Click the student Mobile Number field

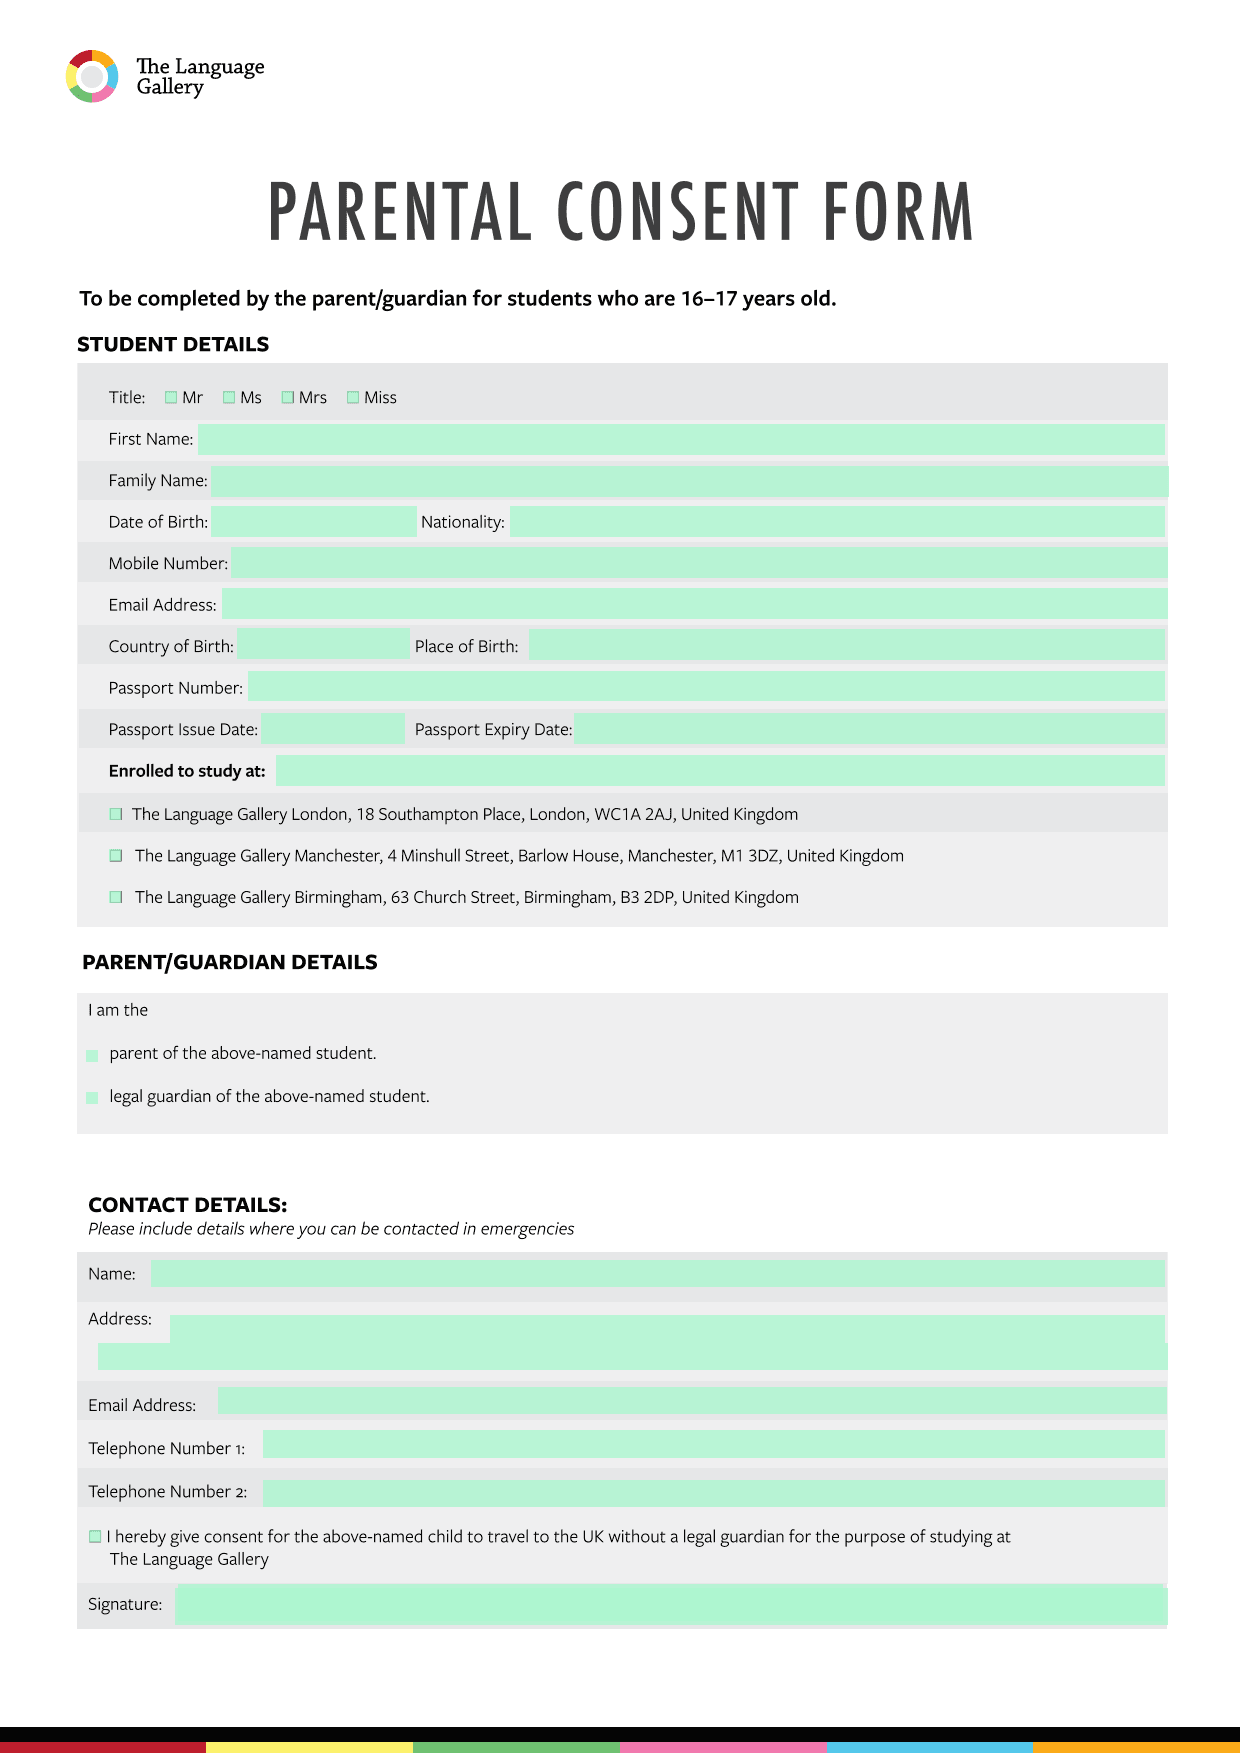[698, 563]
